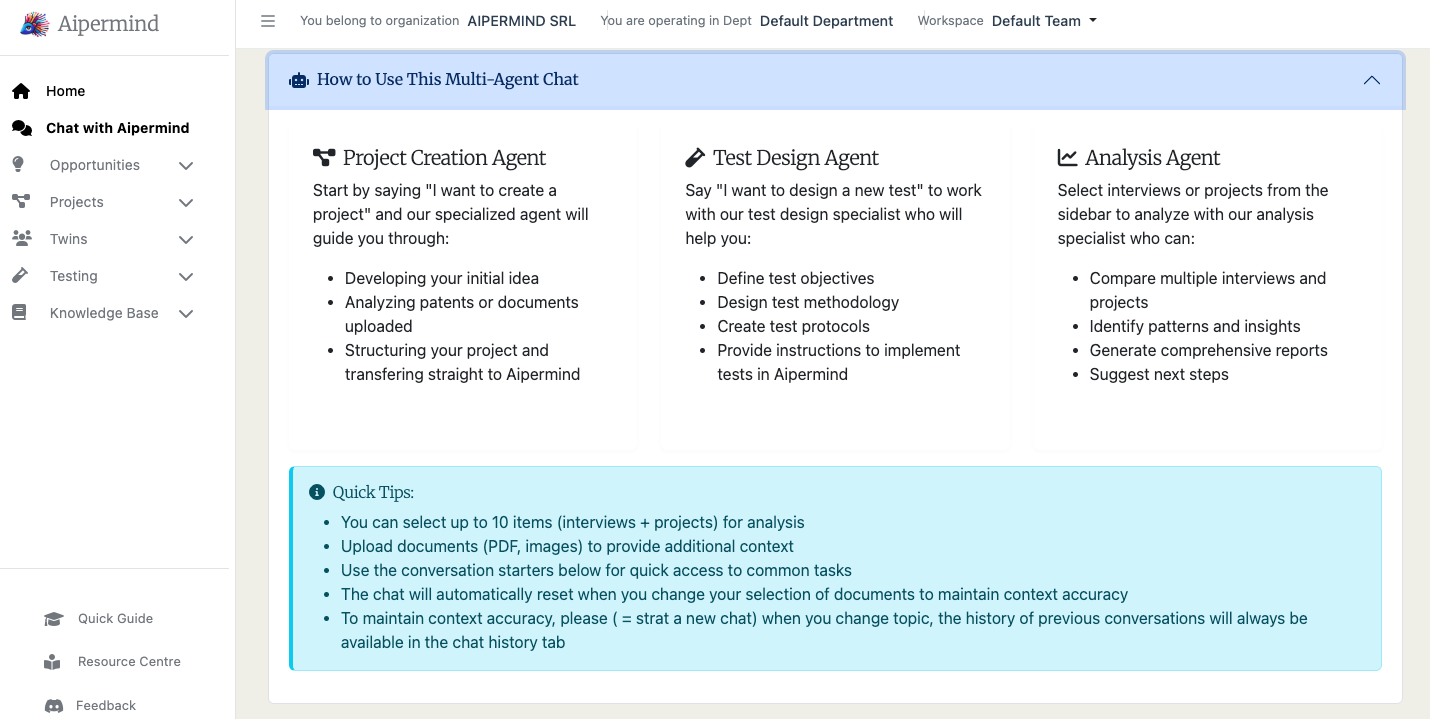This screenshot has height=719, width=1430.
Task: Open Chat with Aipermind page
Action: point(117,128)
